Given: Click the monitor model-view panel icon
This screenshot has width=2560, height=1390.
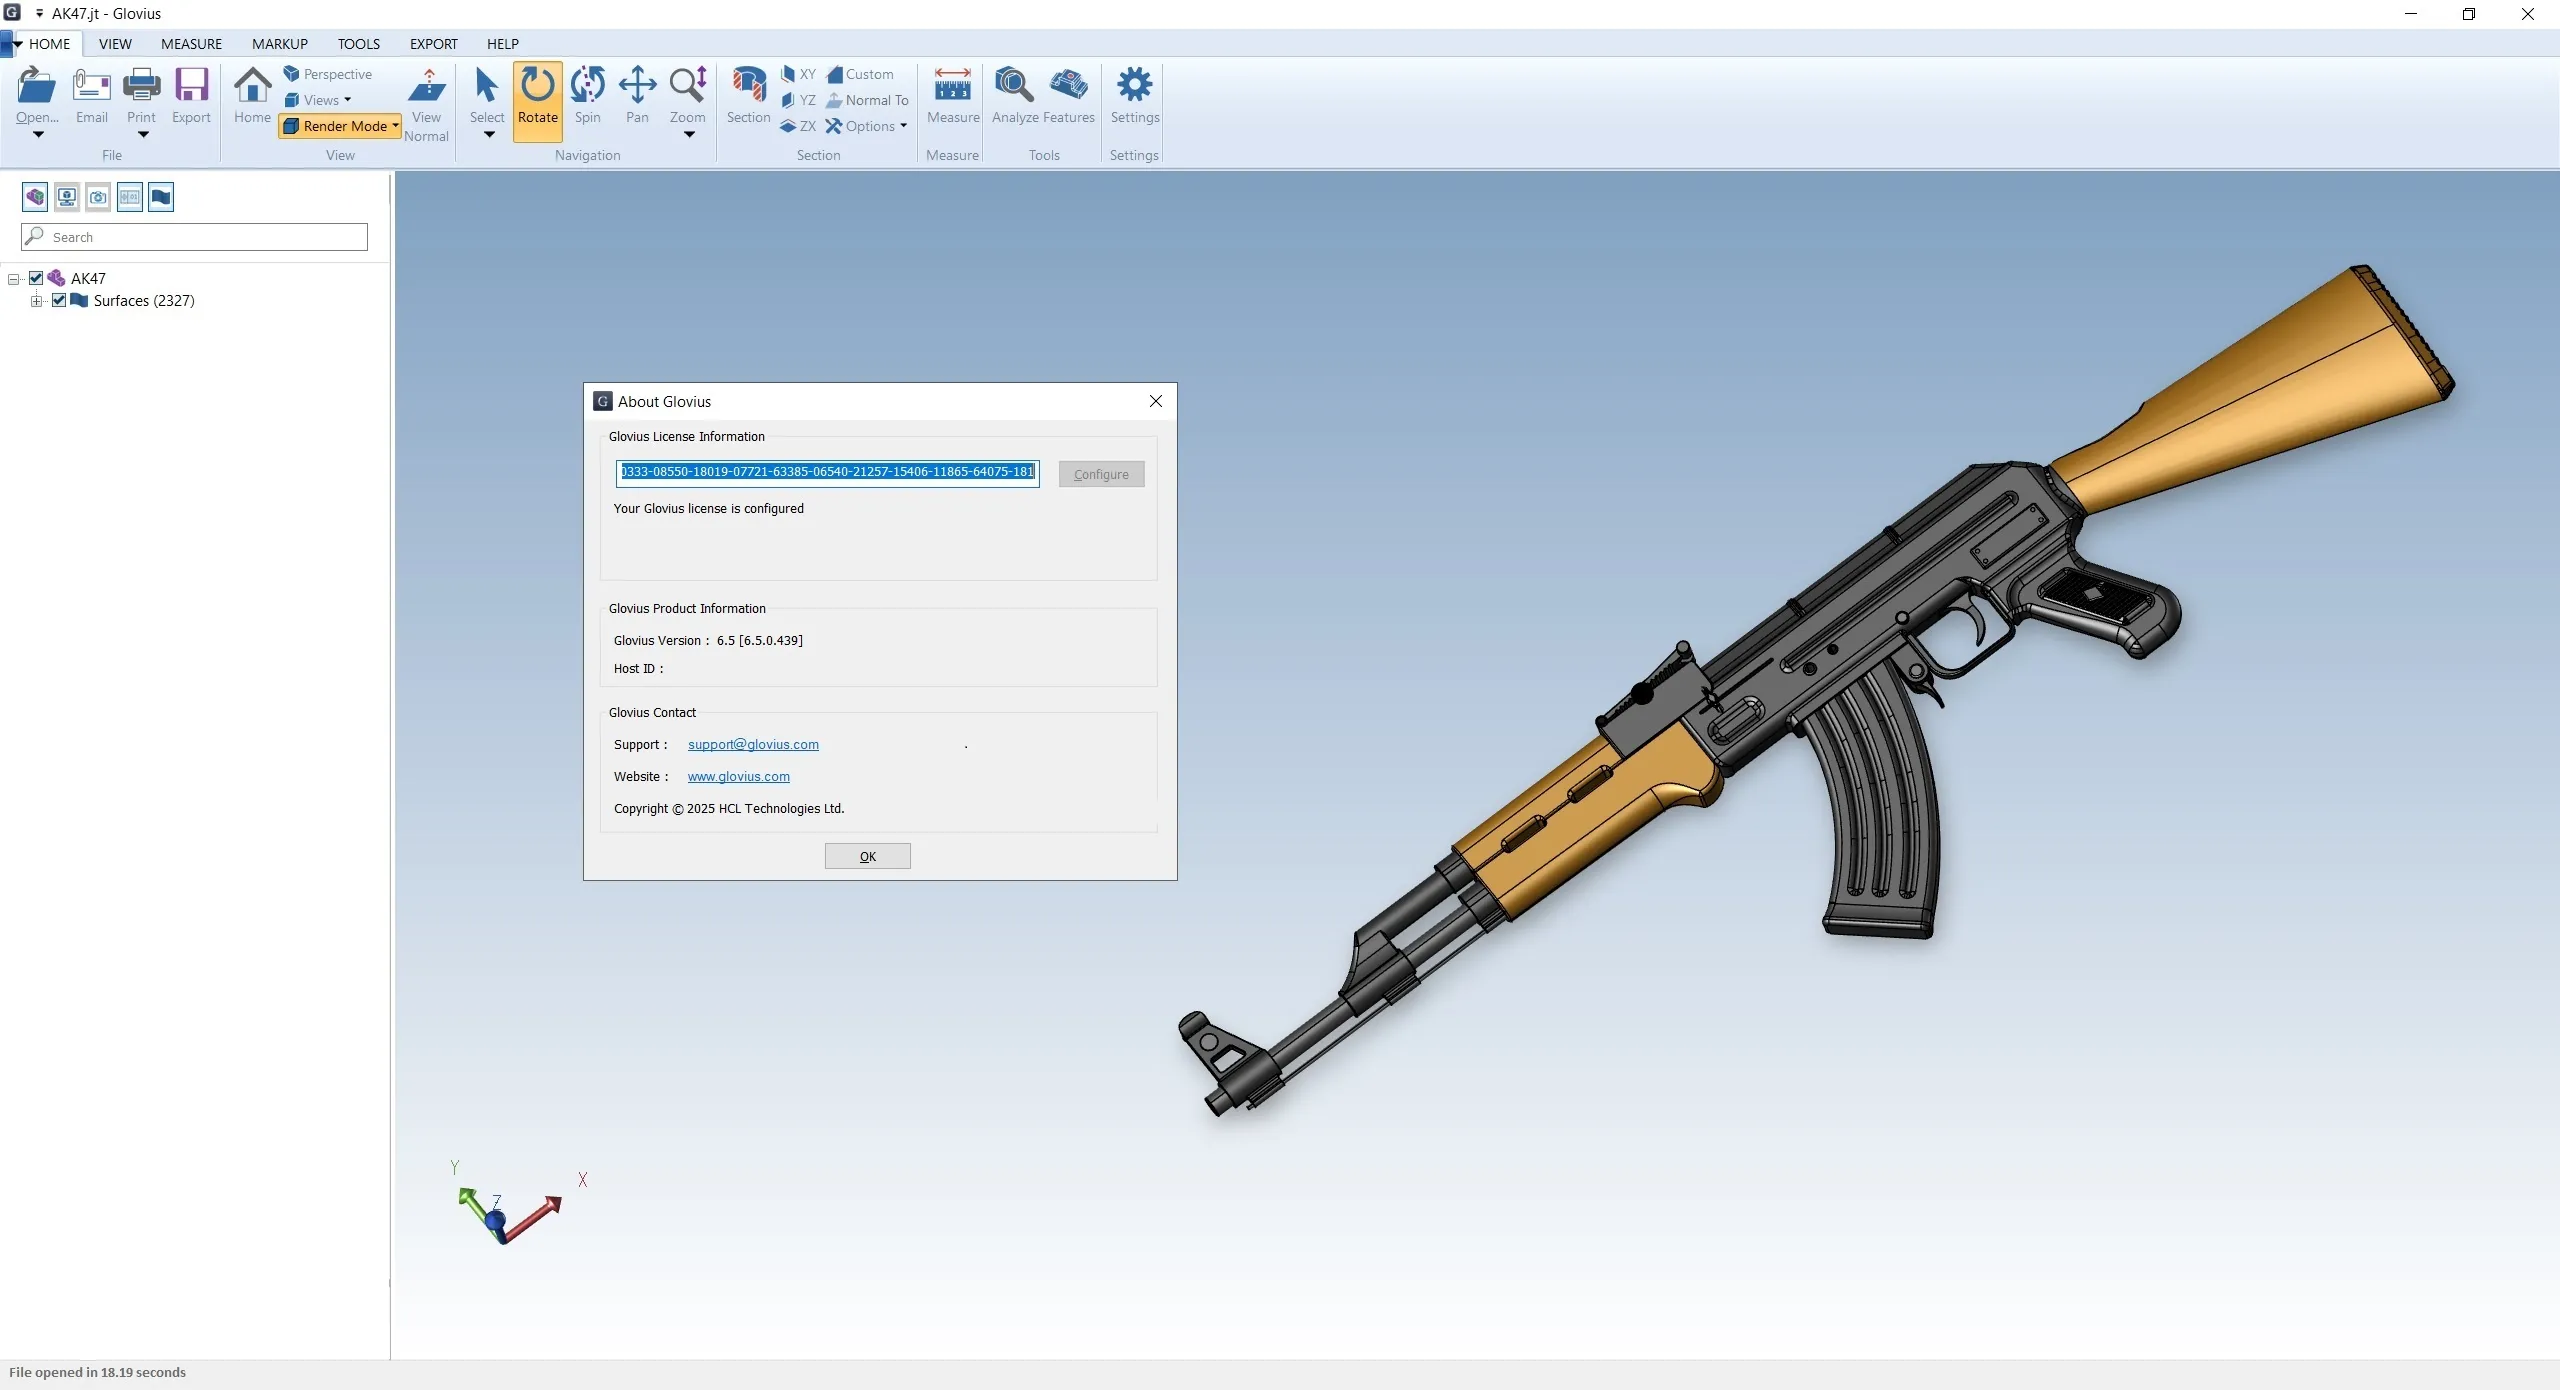Looking at the screenshot, I should 67,197.
